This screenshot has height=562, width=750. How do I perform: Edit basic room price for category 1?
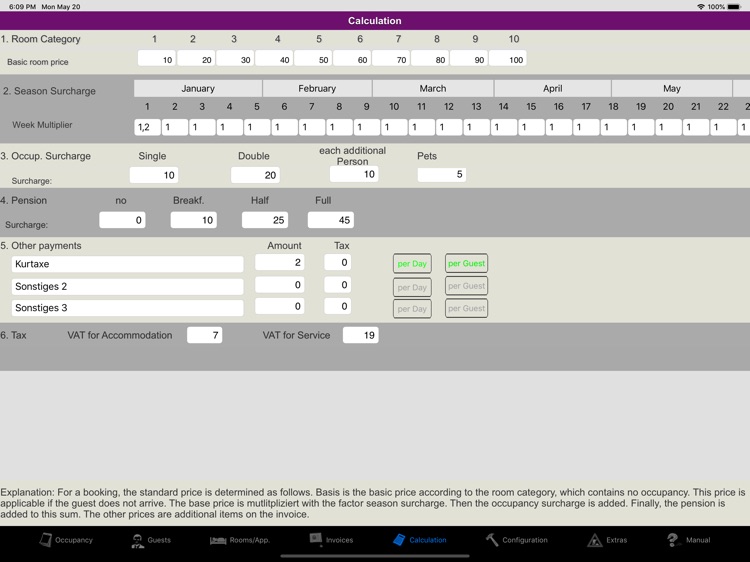coord(157,58)
